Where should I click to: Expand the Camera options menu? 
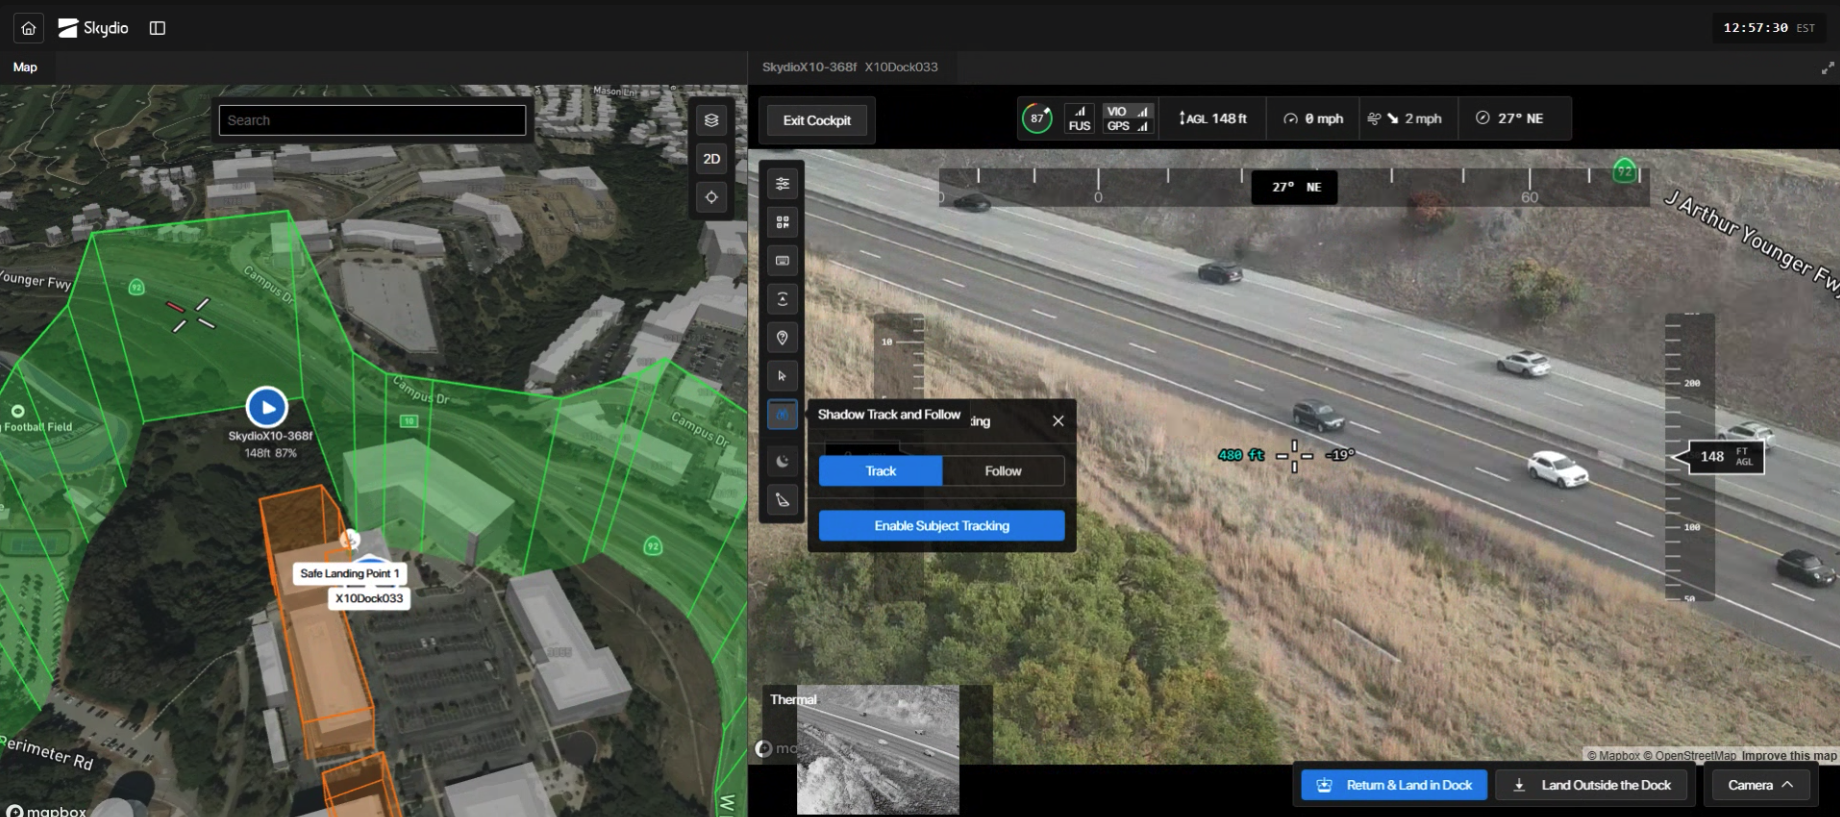pyautogui.click(x=1760, y=785)
